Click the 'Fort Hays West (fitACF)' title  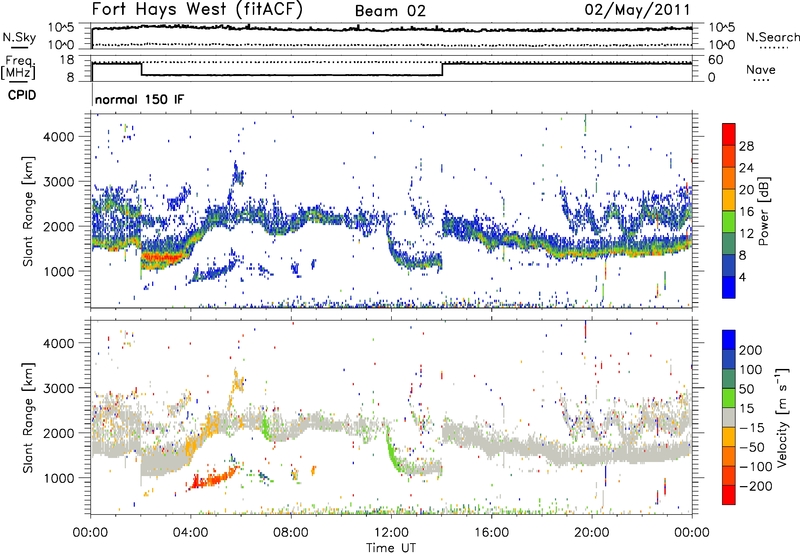(197, 10)
